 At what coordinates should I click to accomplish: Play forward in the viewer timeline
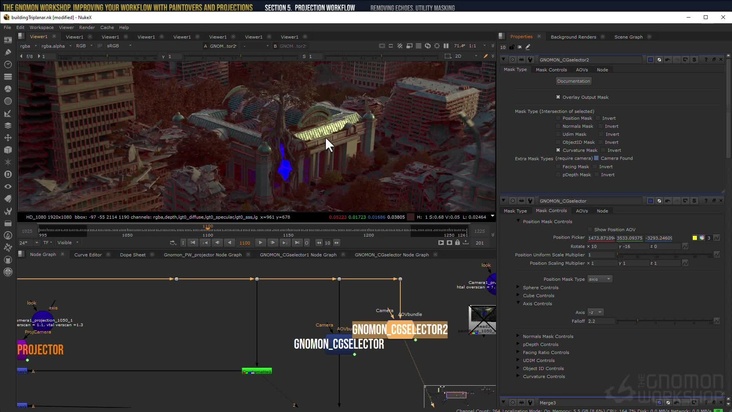[260, 243]
